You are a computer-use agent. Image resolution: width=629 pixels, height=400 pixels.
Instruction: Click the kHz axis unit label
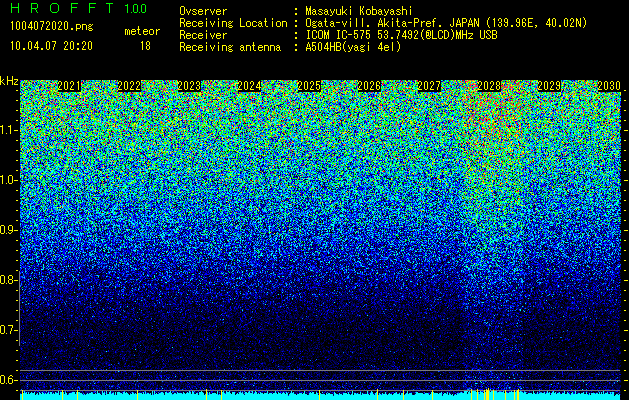9,81
